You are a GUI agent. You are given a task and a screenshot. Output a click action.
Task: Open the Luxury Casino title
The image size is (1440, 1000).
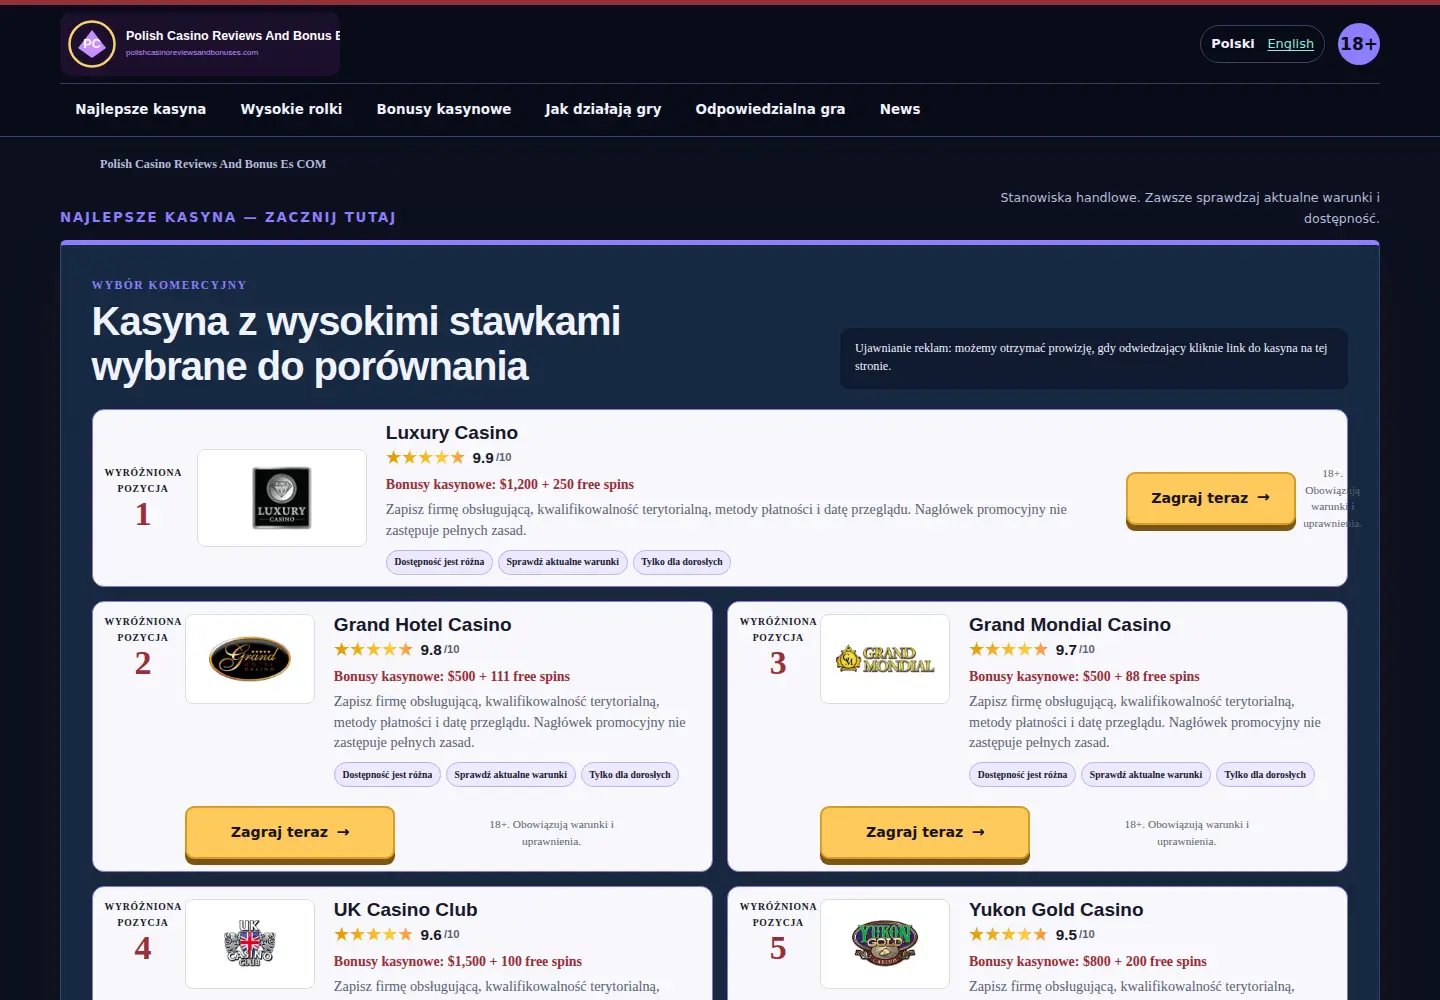point(452,433)
